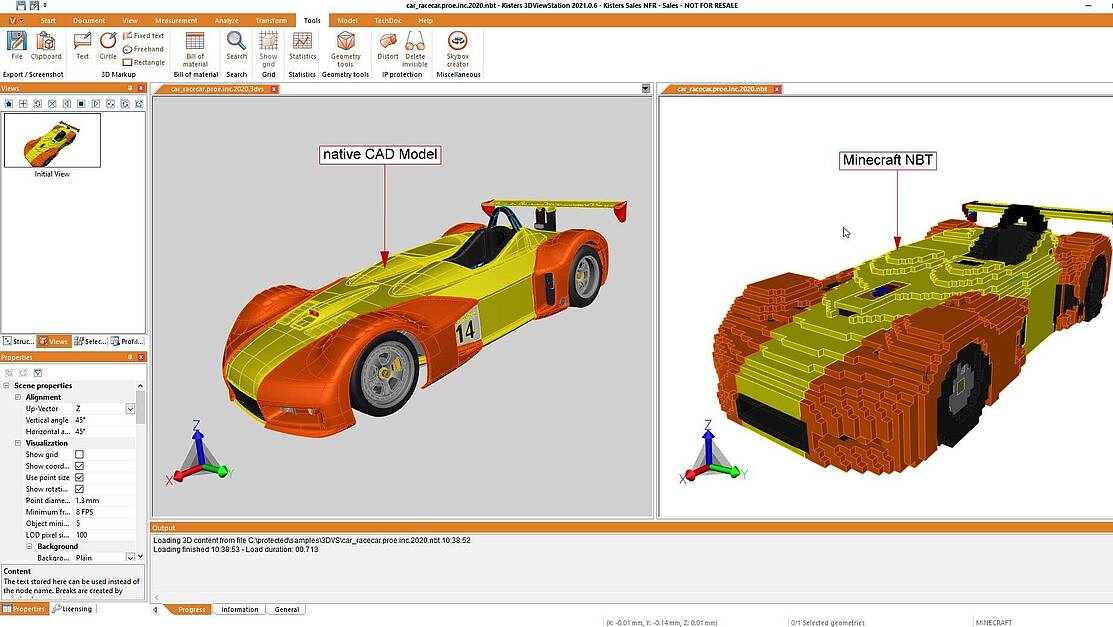
Task: Choose the Freehand markup tool
Action: coord(143,49)
